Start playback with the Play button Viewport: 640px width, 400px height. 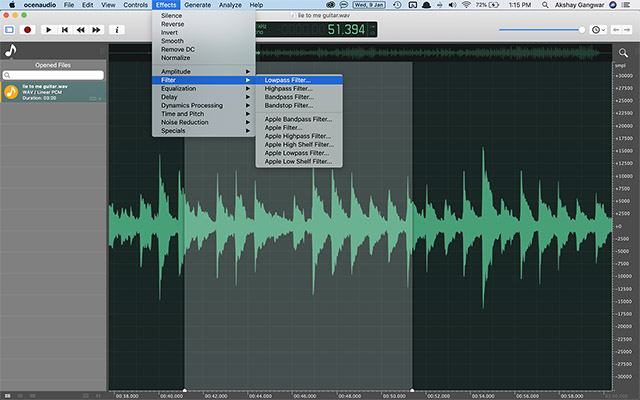point(49,30)
